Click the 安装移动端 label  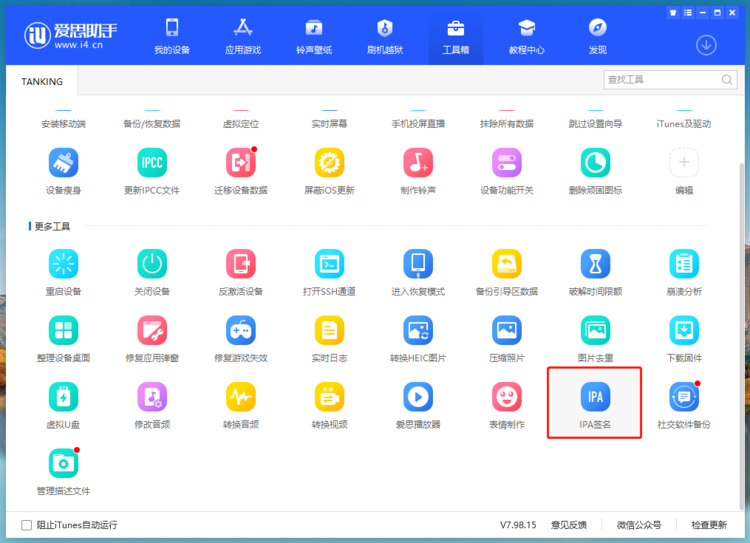[63, 124]
